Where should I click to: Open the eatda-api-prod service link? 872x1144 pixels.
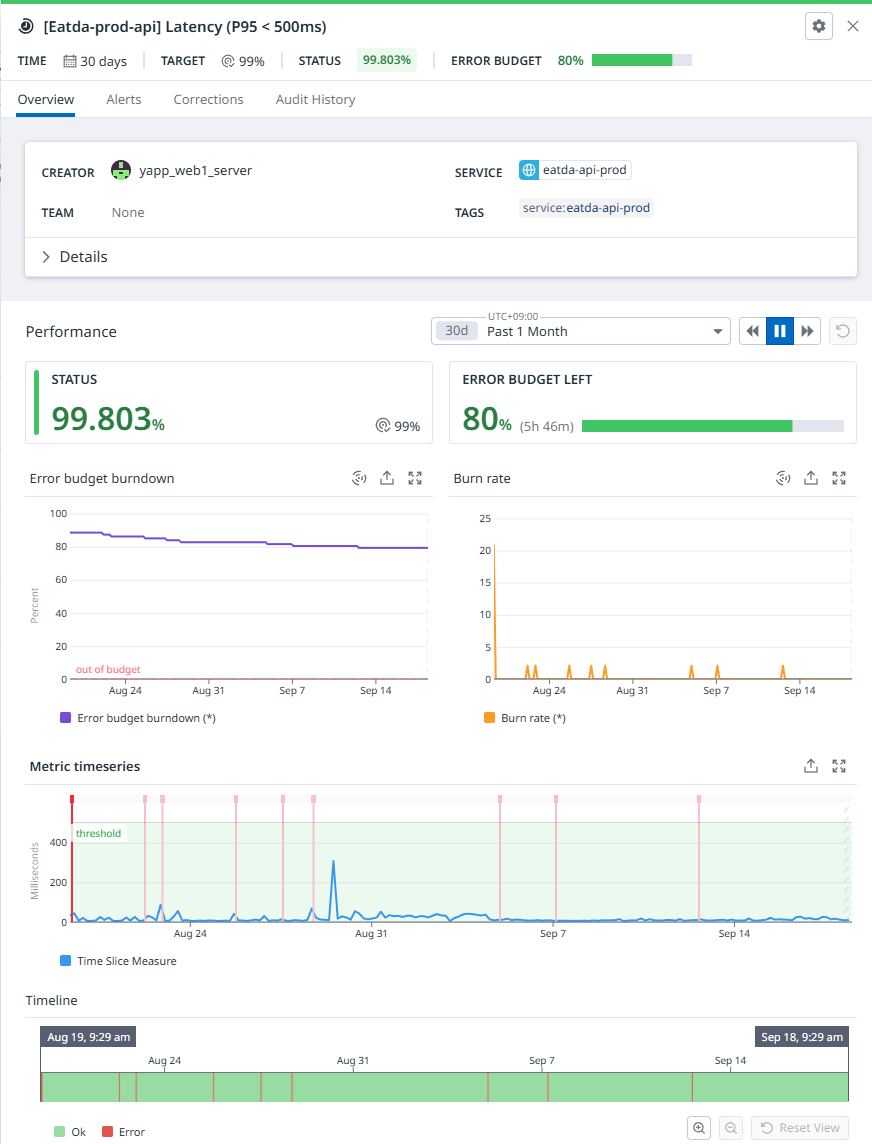[x=575, y=170]
